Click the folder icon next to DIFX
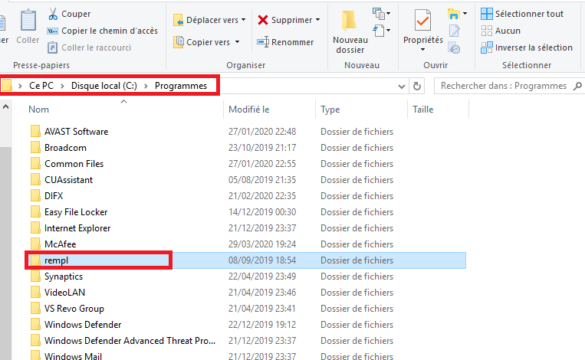 (35, 195)
